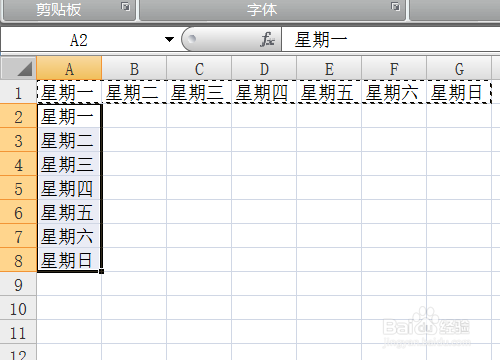
Task: Select row 5 header
Action: click(x=18, y=188)
